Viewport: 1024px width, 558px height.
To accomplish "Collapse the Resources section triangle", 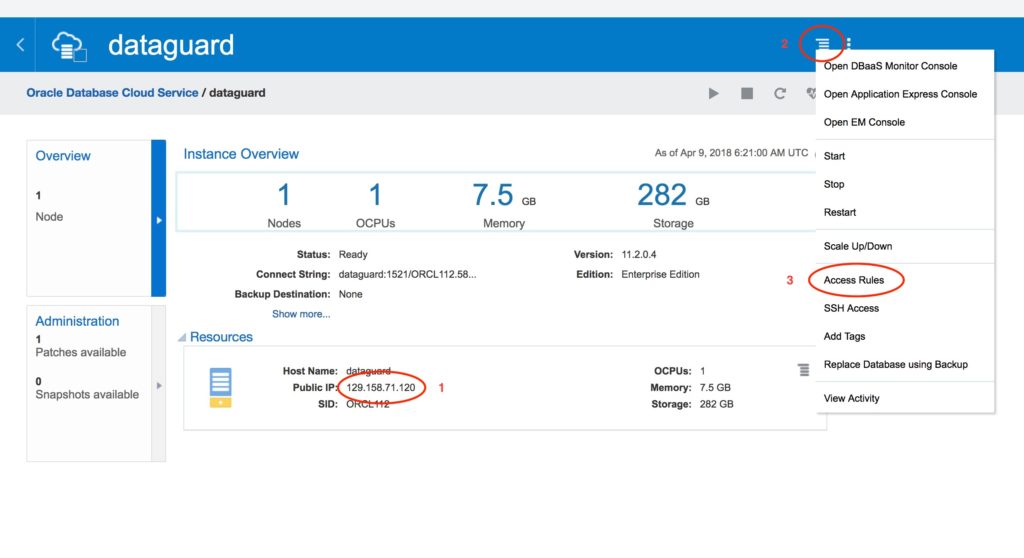I will [x=181, y=338].
